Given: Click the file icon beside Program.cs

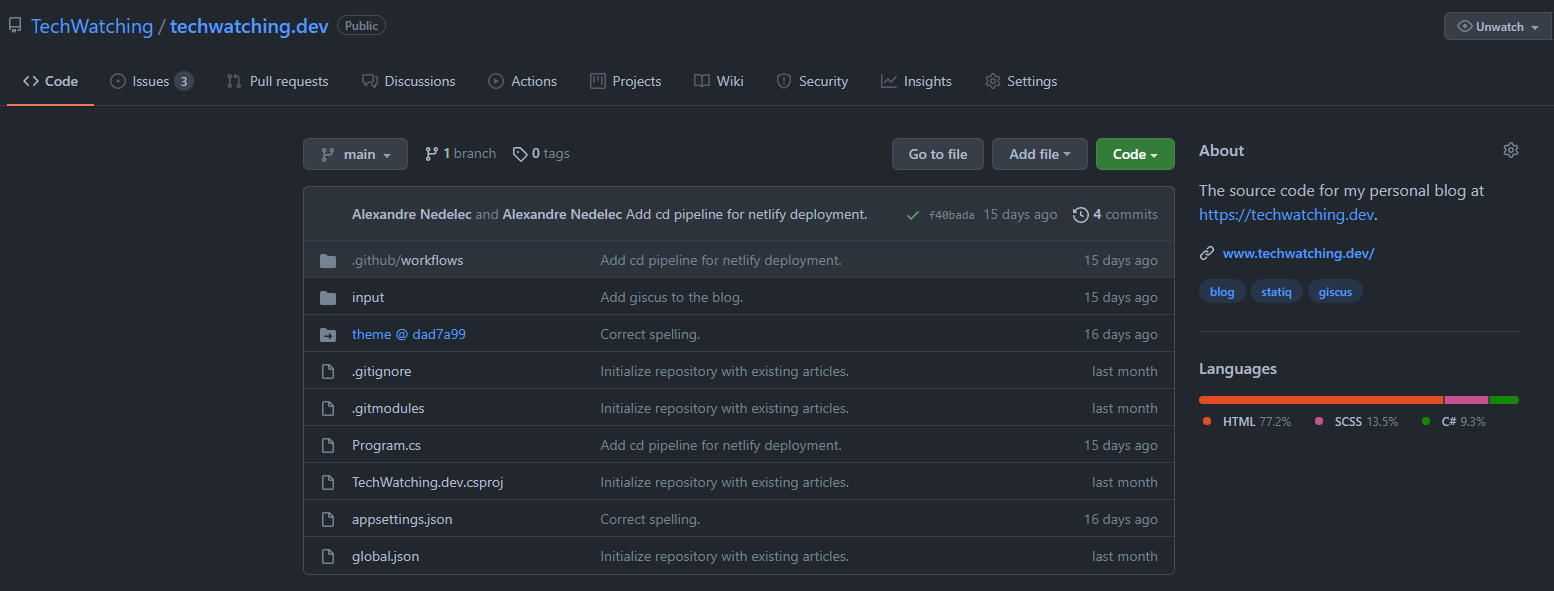Looking at the screenshot, I should click(x=328, y=445).
